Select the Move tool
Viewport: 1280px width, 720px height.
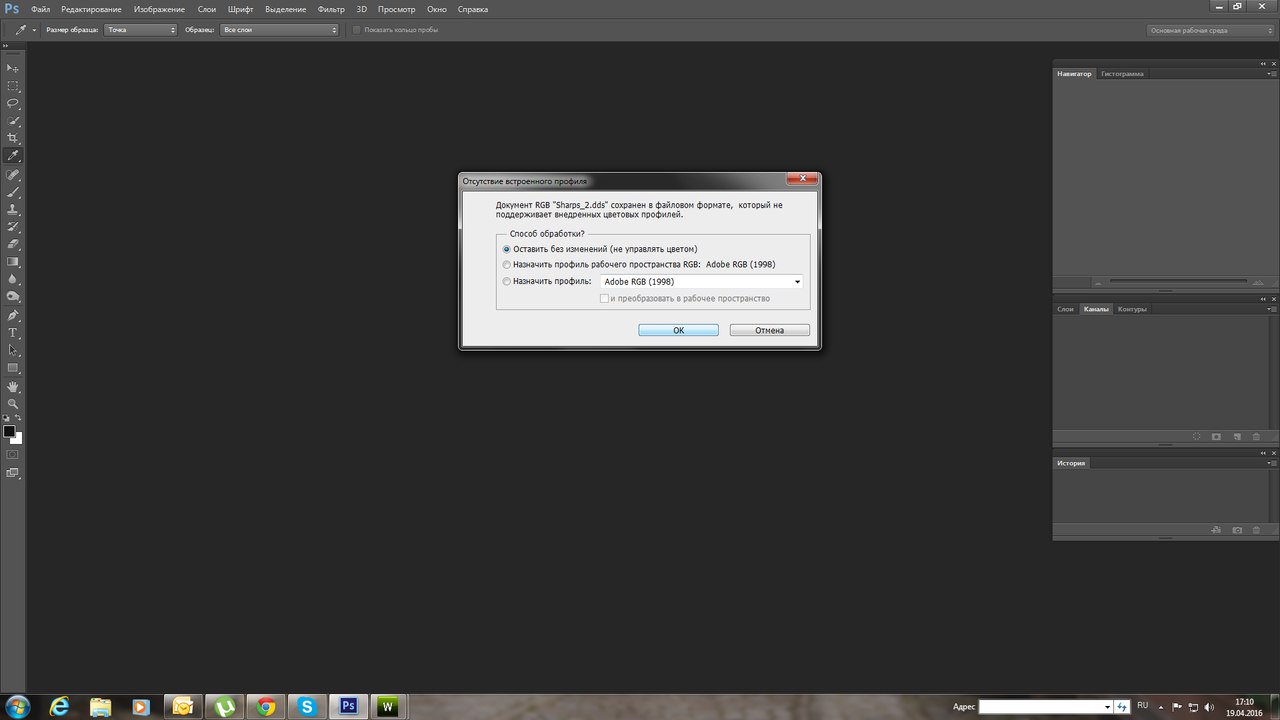click(x=13, y=67)
